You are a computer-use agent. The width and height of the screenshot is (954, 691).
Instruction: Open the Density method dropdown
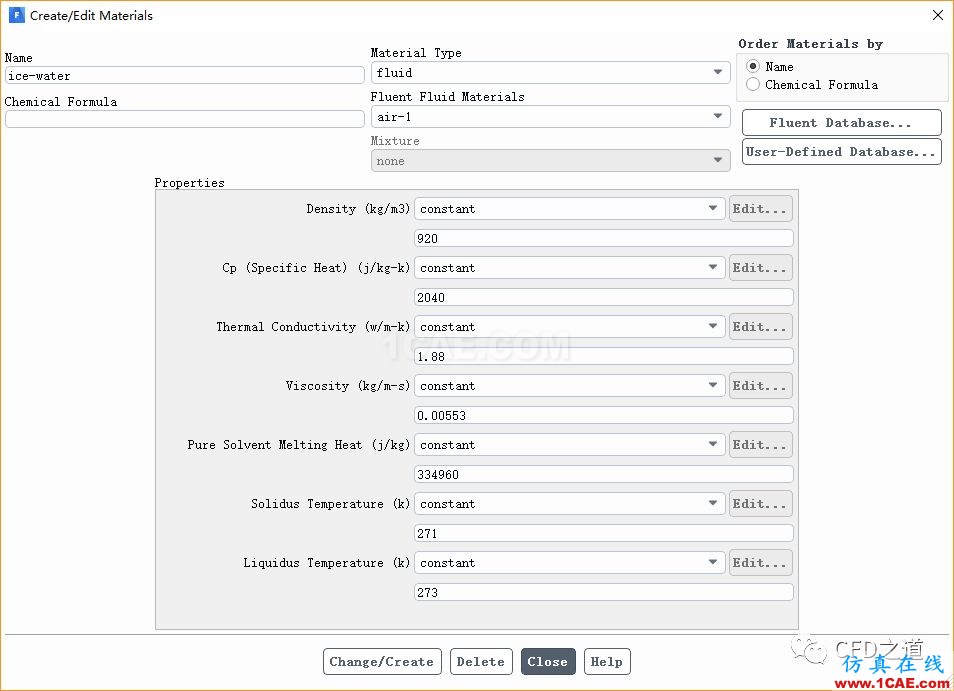tap(569, 209)
